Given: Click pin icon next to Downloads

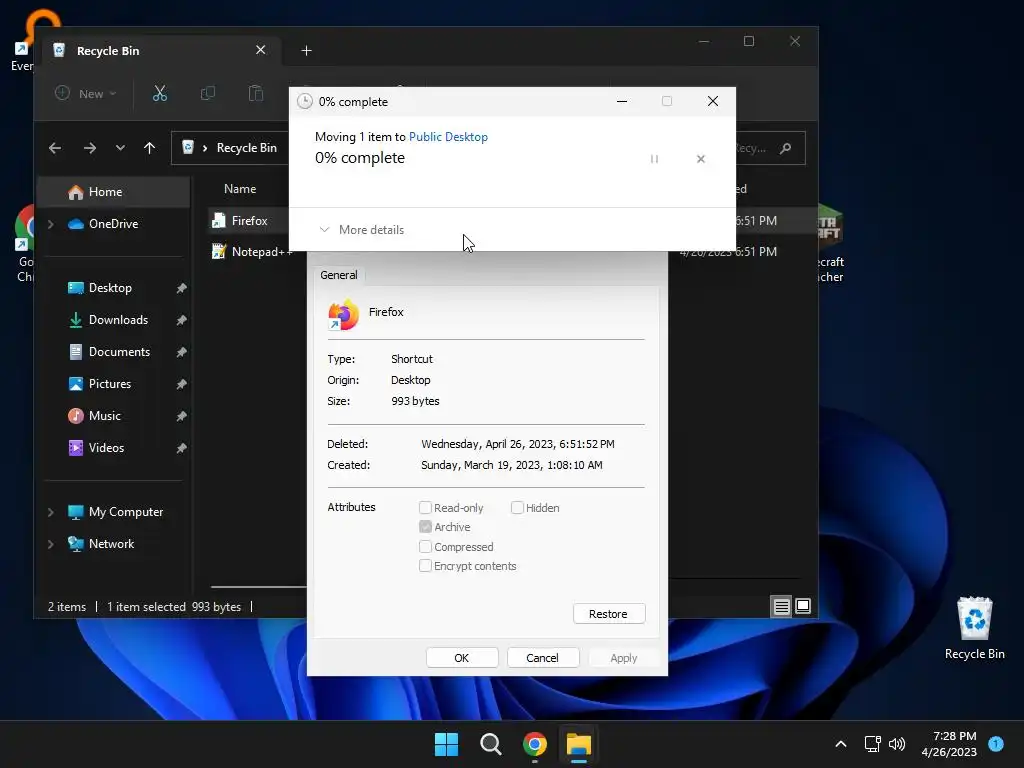Looking at the screenshot, I should pos(182,320).
